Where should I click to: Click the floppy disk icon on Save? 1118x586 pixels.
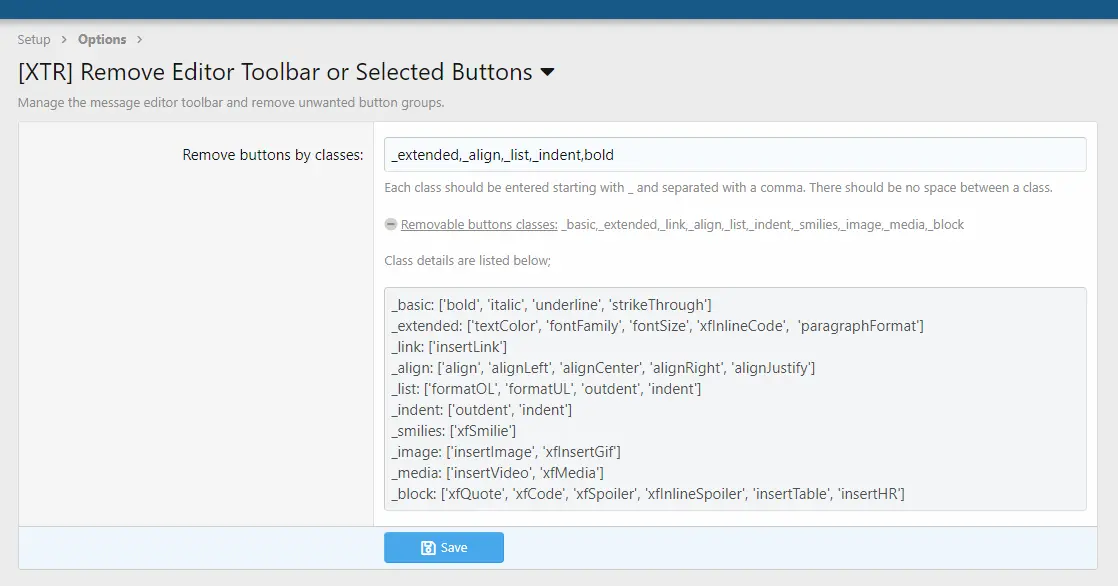(x=428, y=548)
